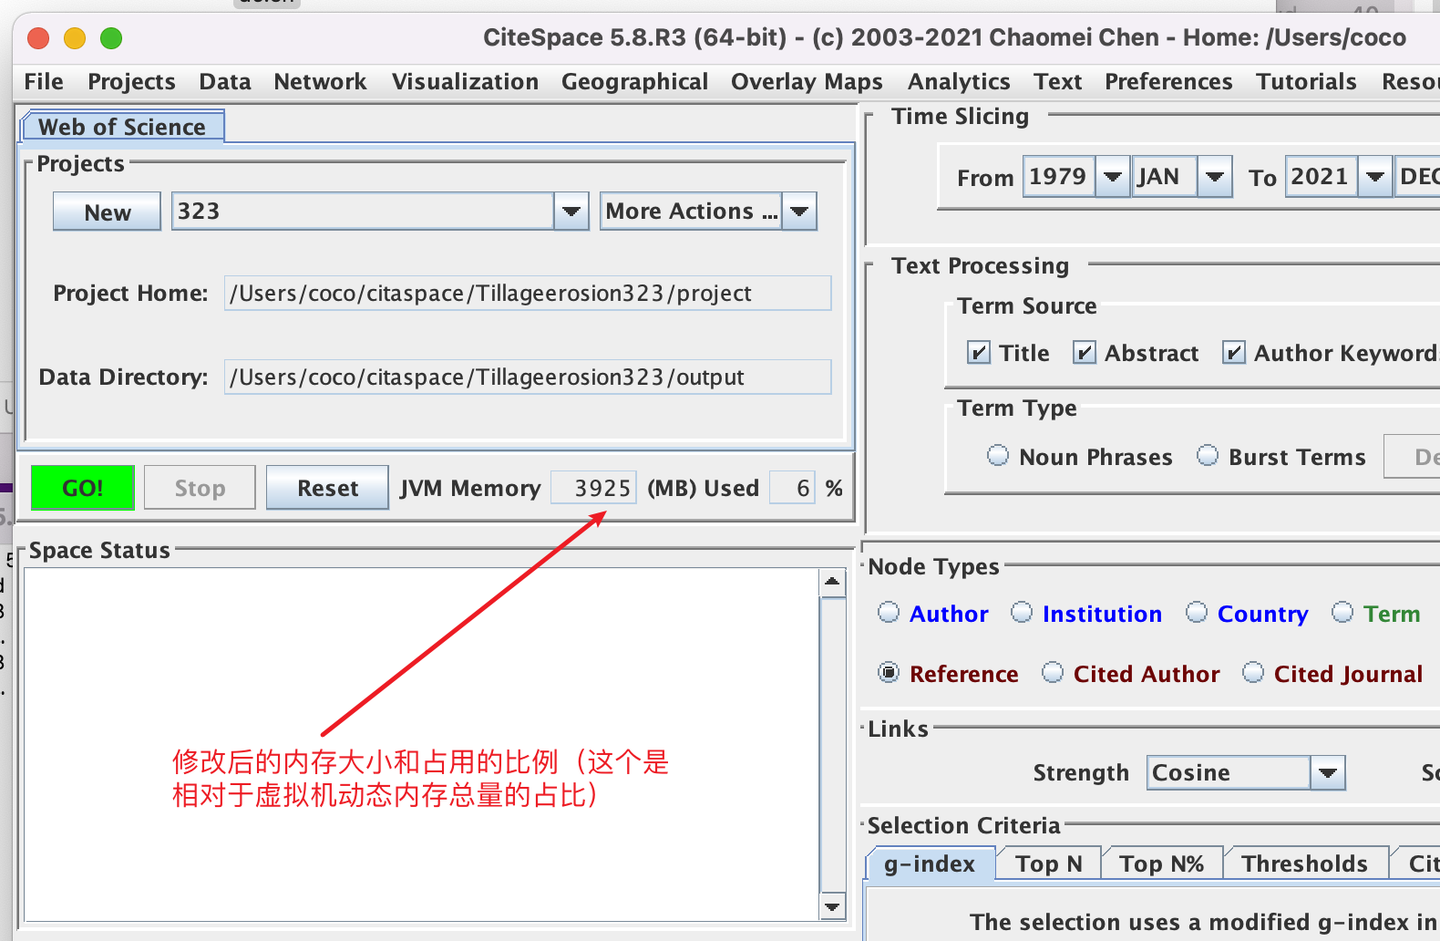Select the Term node type

[x=1342, y=612]
